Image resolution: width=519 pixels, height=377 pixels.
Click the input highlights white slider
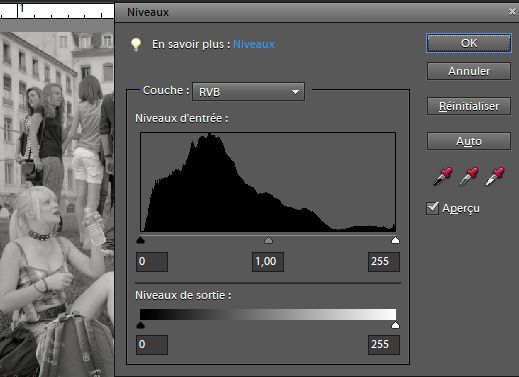395,240
